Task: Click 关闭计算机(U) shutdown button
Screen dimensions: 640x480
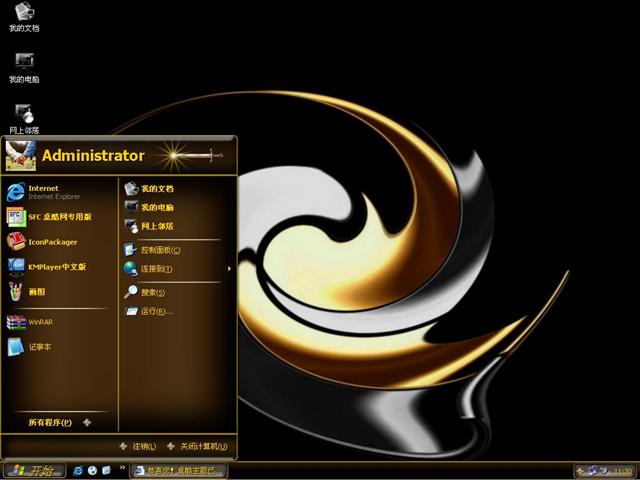Action: pos(197,446)
